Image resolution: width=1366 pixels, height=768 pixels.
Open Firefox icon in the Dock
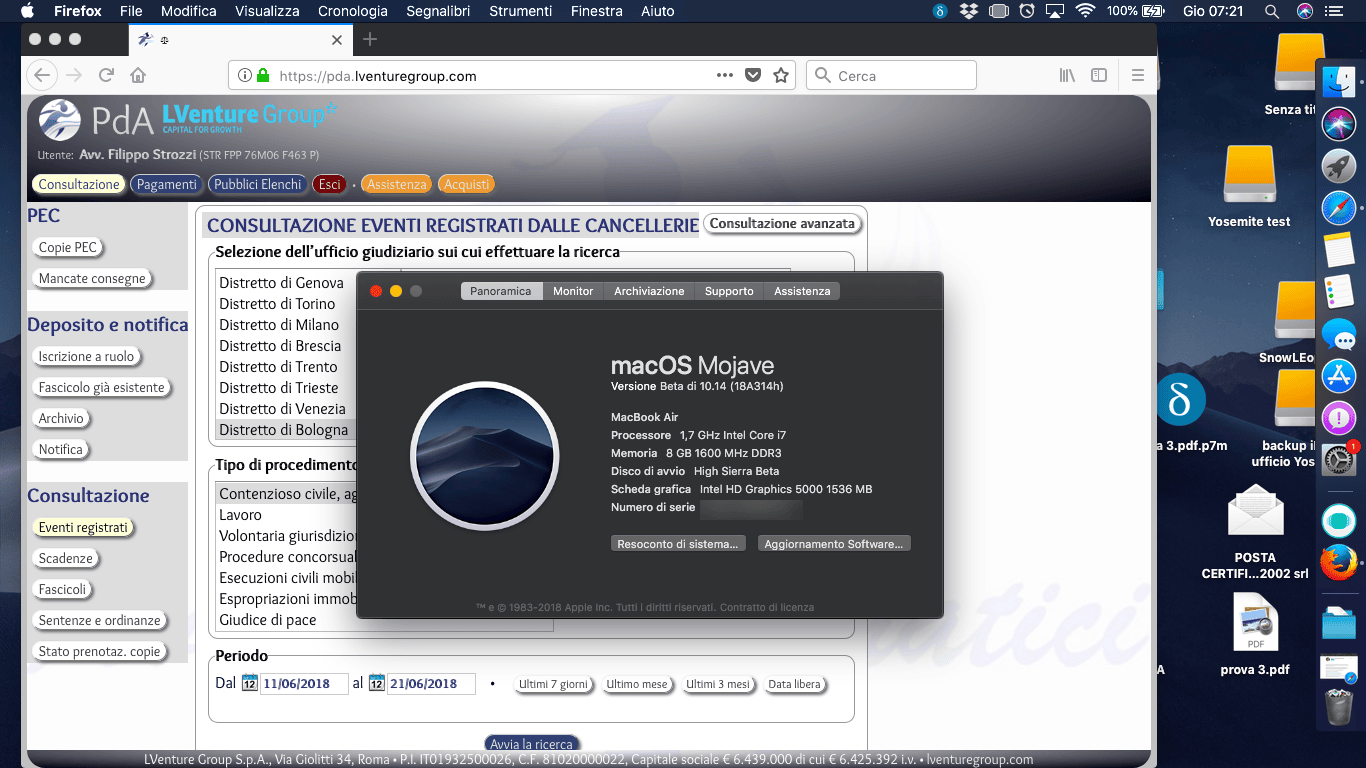pos(1338,563)
